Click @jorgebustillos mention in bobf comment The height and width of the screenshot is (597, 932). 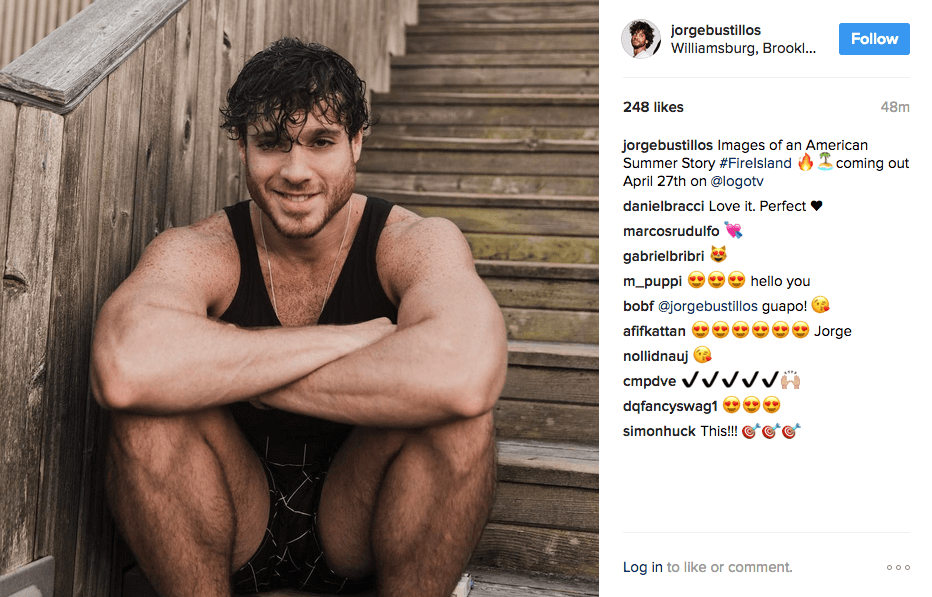click(707, 306)
